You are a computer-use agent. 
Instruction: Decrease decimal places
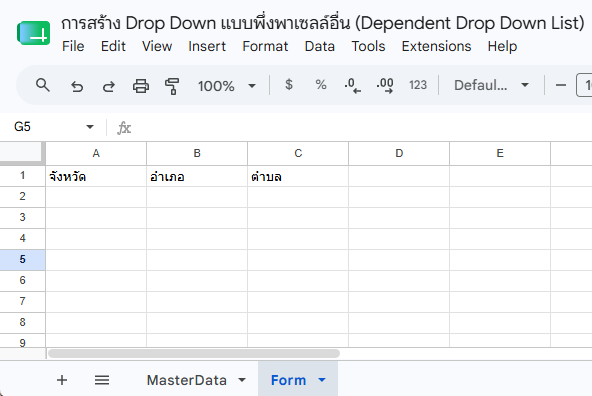coord(353,86)
